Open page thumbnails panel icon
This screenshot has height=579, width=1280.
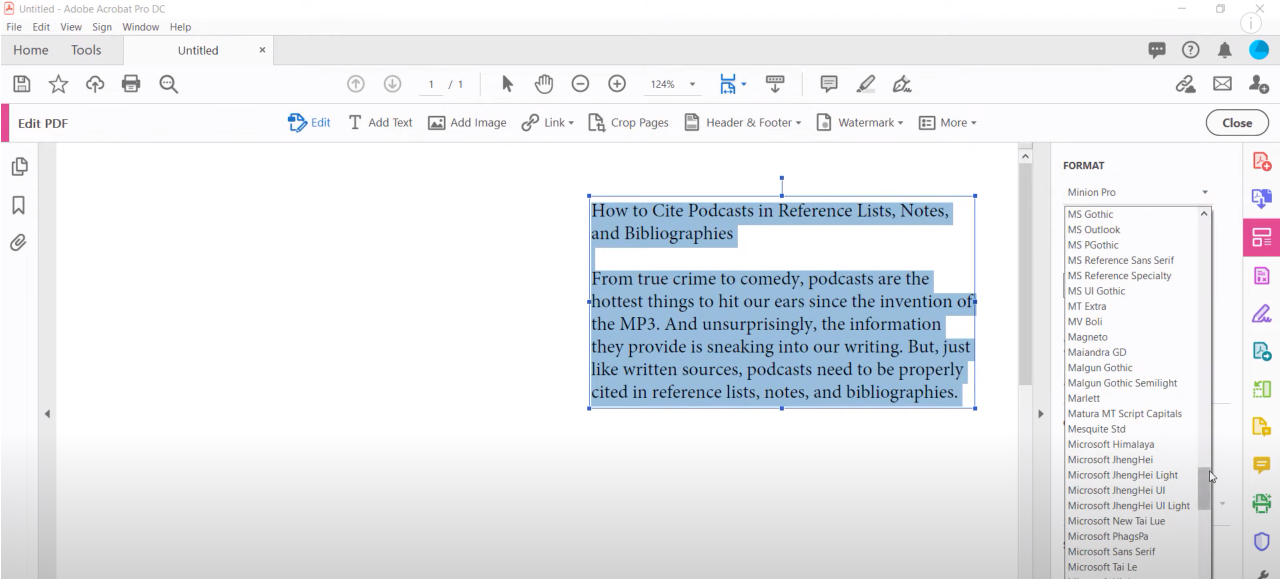point(18,166)
